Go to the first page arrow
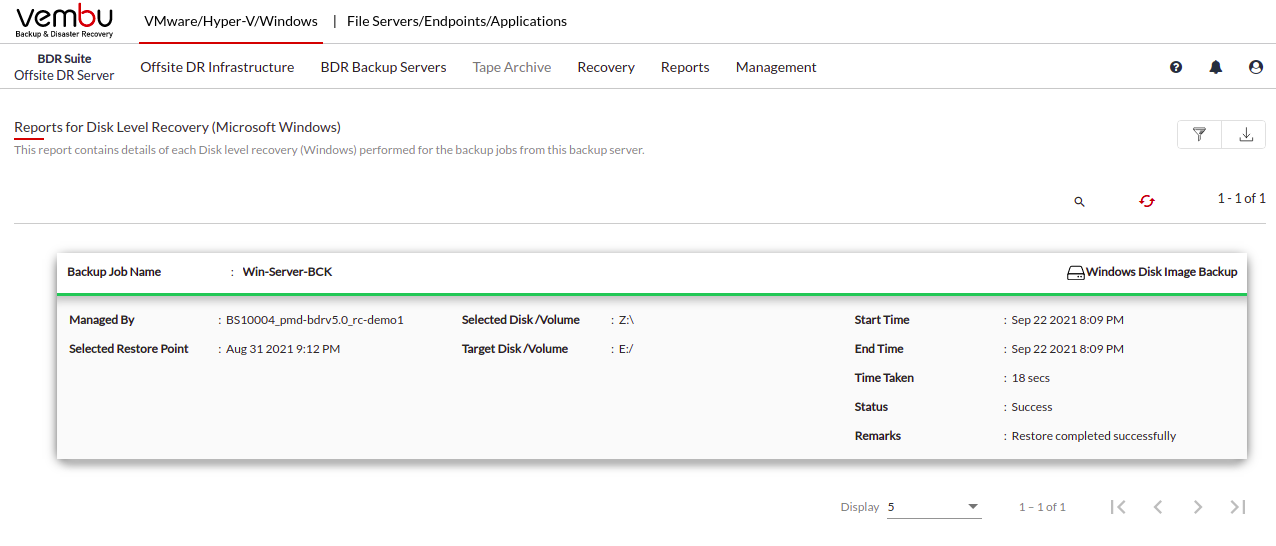Image resolution: width=1276 pixels, height=546 pixels. coord(1118,507)
